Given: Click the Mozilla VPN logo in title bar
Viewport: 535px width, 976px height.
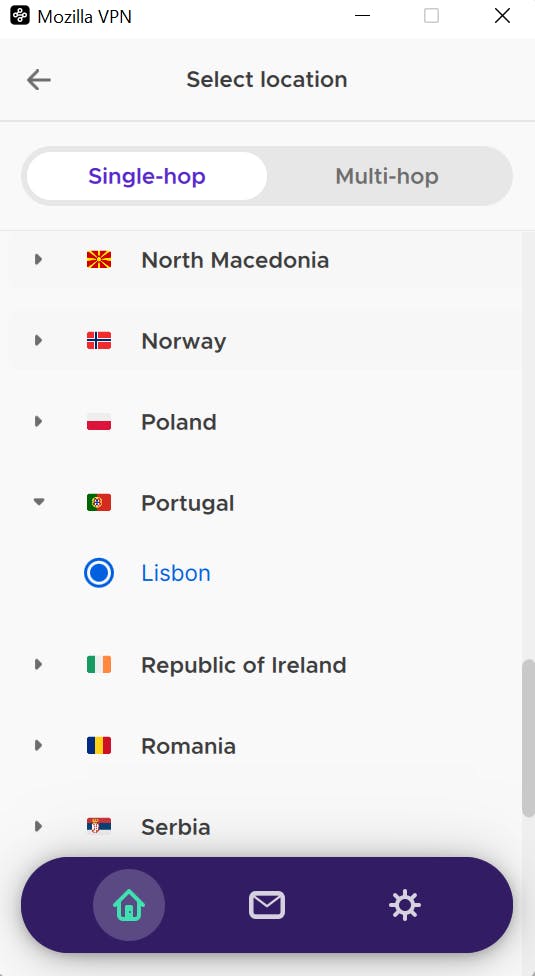Looking at the screenshot, I should coord(20,16).
